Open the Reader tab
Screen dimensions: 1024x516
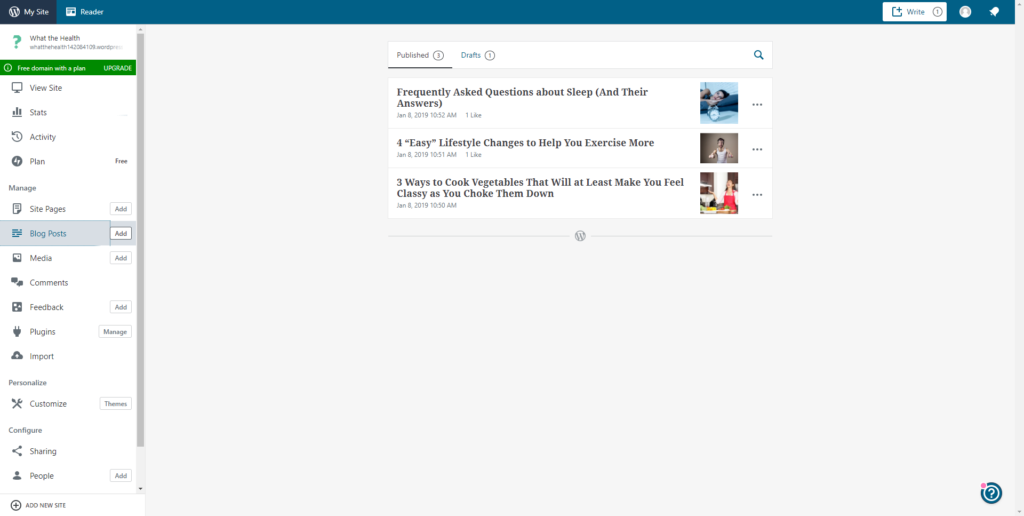click(85, 12)
